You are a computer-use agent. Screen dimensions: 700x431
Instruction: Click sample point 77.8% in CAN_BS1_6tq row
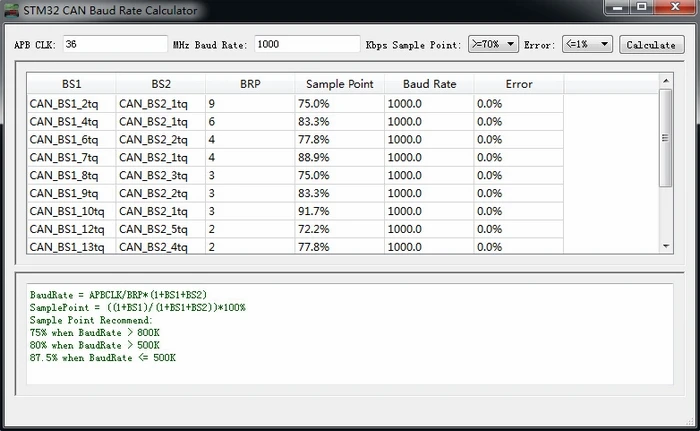tap(339, 139)
